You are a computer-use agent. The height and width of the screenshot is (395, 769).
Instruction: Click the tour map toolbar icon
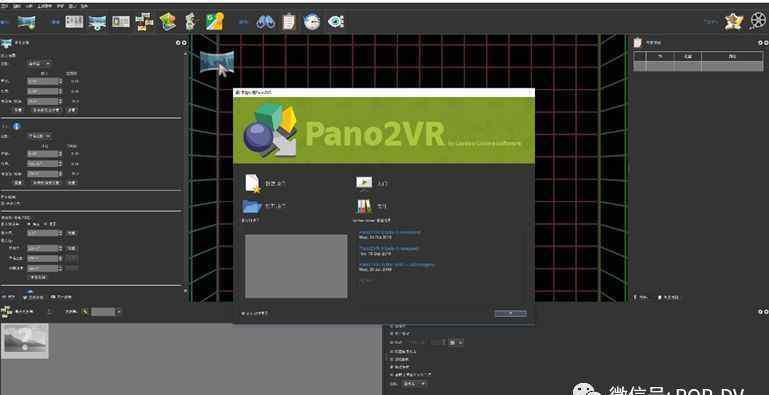click(x=168, y=22)
